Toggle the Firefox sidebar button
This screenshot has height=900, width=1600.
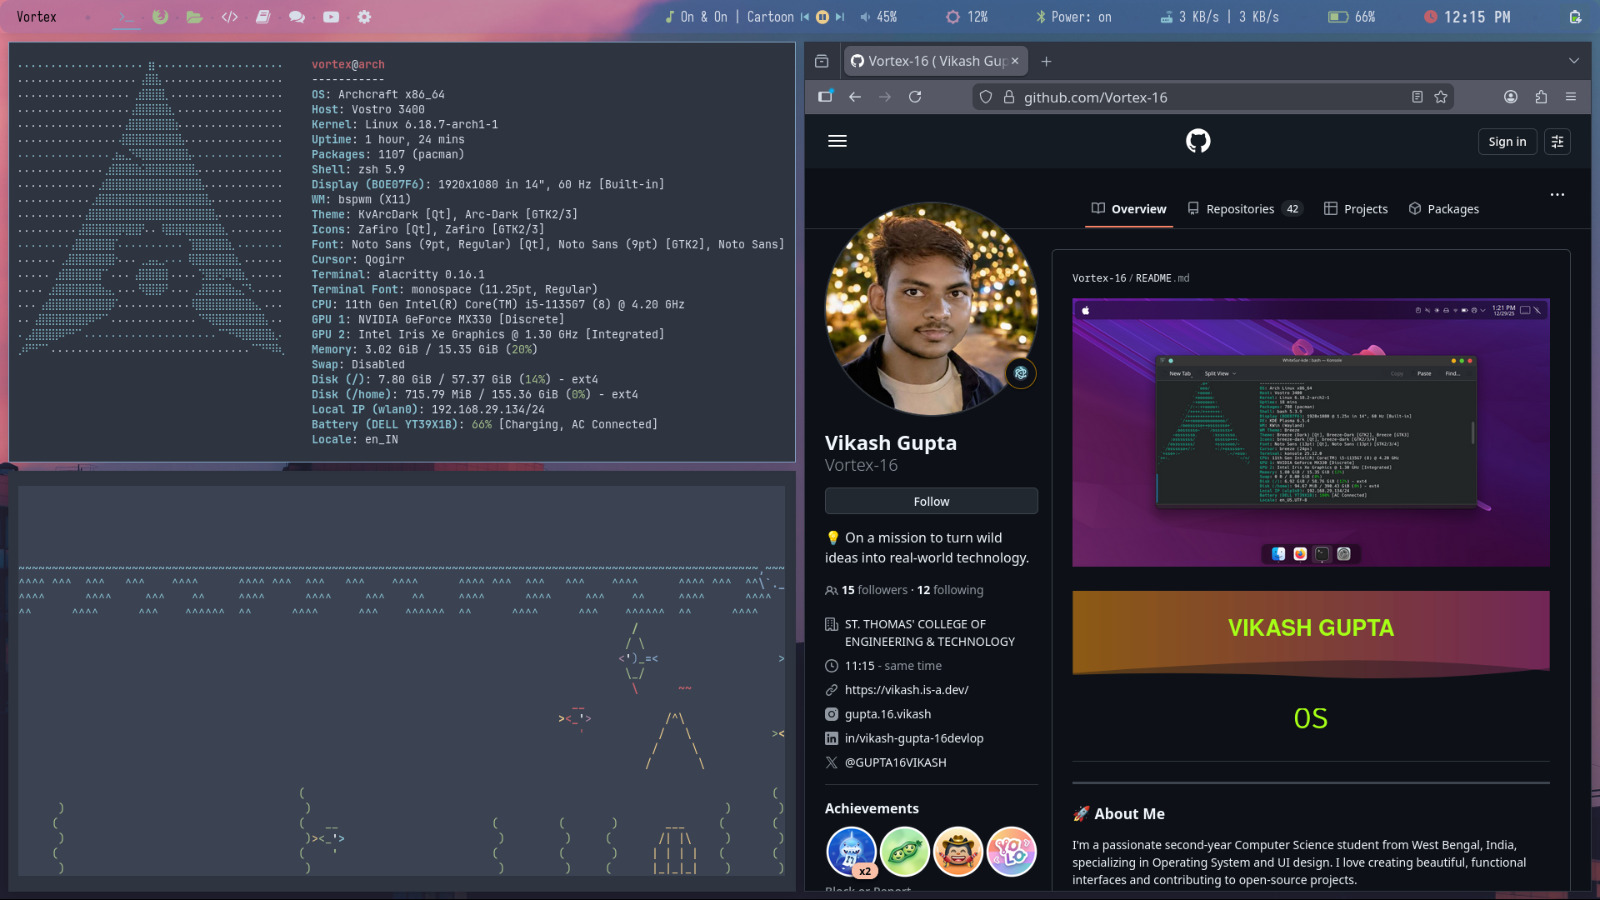[825, 97]
